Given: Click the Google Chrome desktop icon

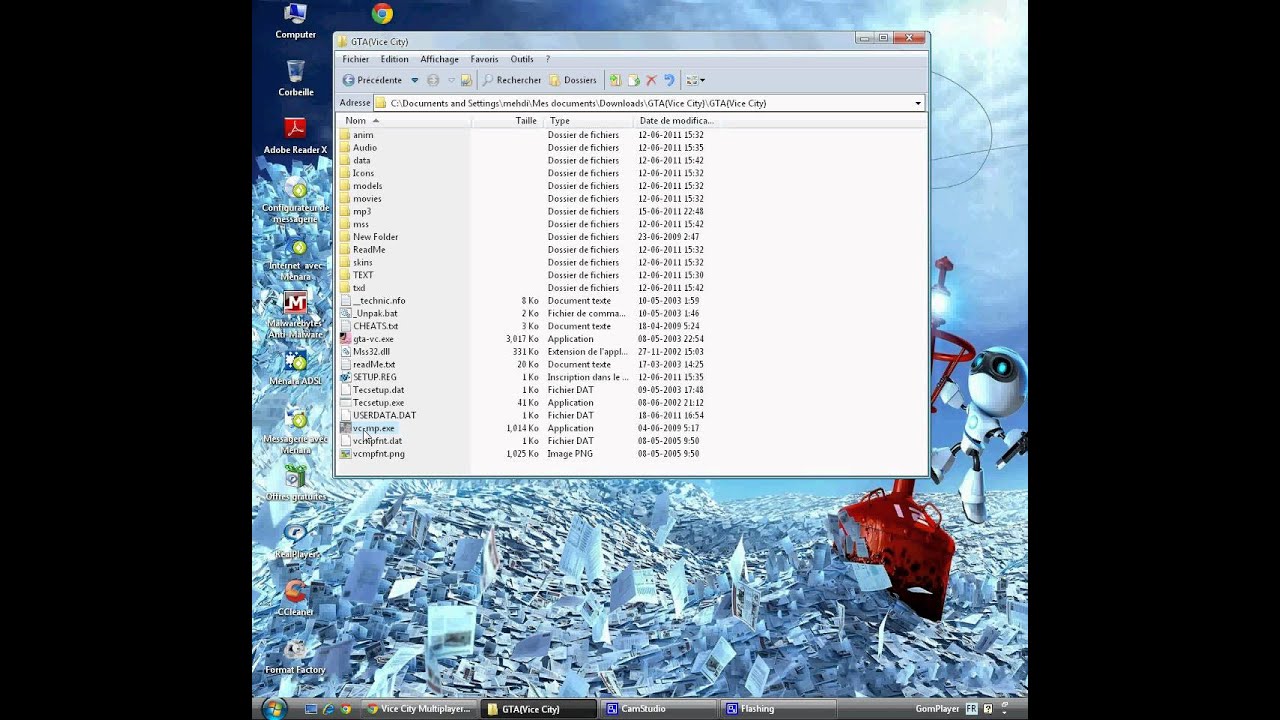Looking at the screenshot, I should (x=382, y=13).
